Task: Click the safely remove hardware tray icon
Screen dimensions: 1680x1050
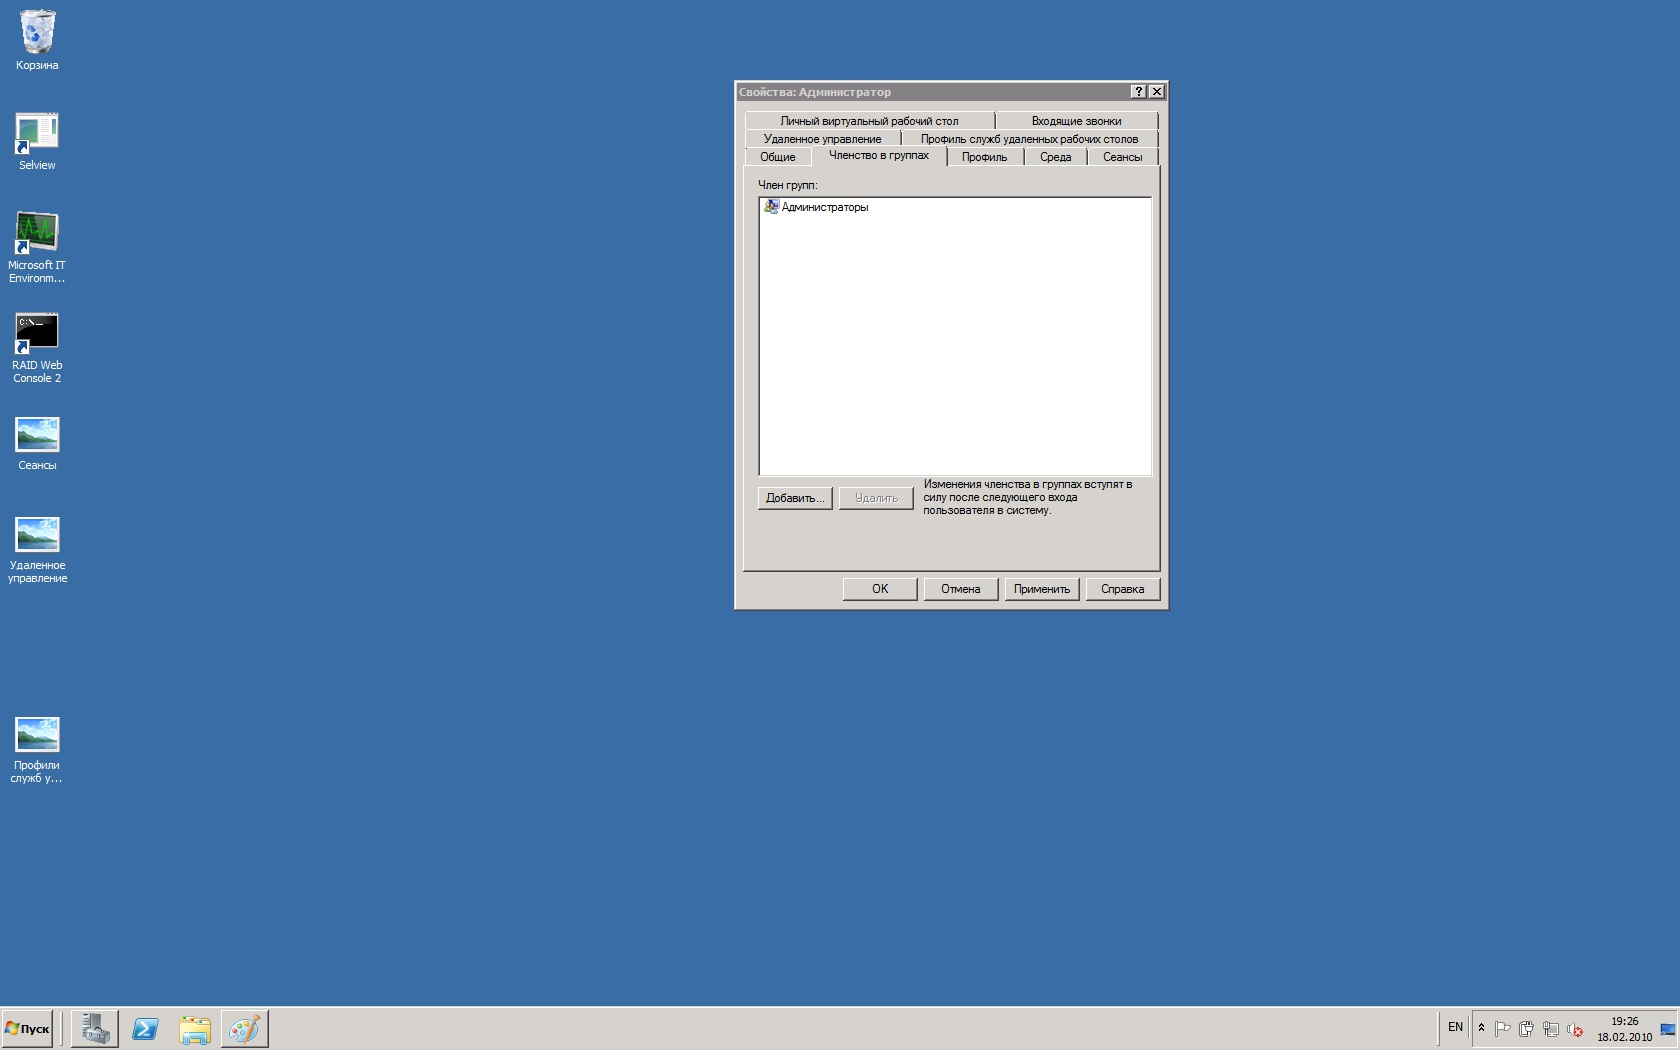Action: click(1526, 1028)
